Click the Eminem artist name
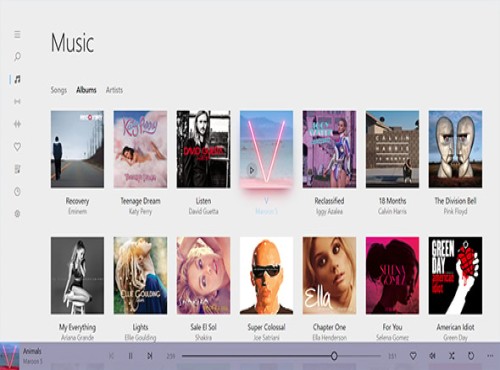The width and height of the screenshot is (500, 370). pos(77,212)
